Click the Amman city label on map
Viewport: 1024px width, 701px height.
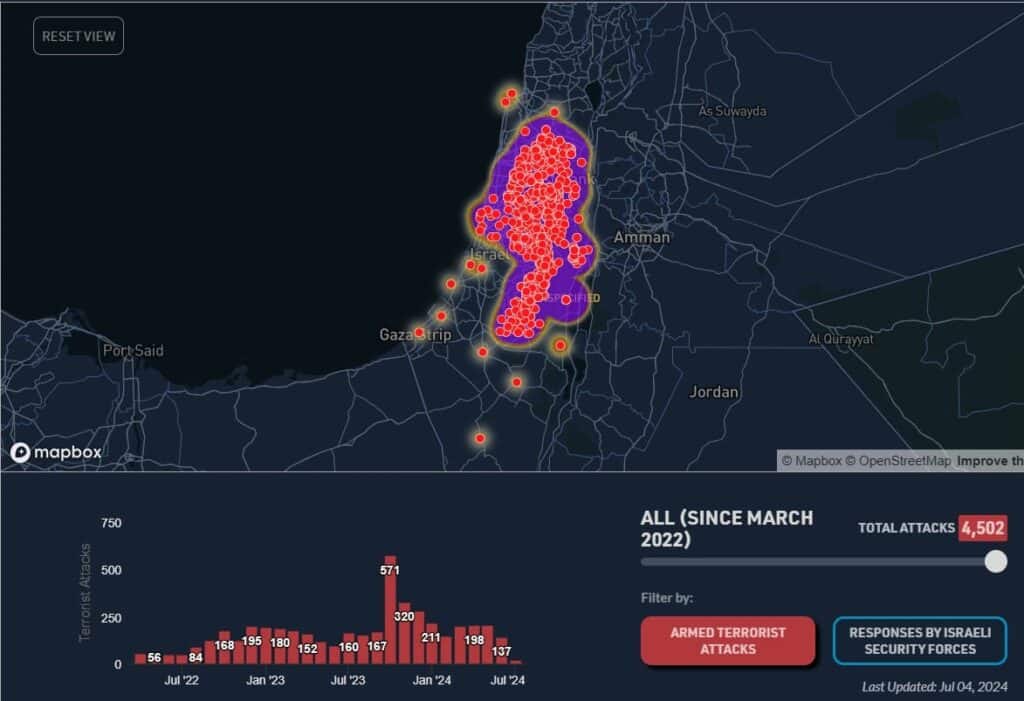pos(641,238)
